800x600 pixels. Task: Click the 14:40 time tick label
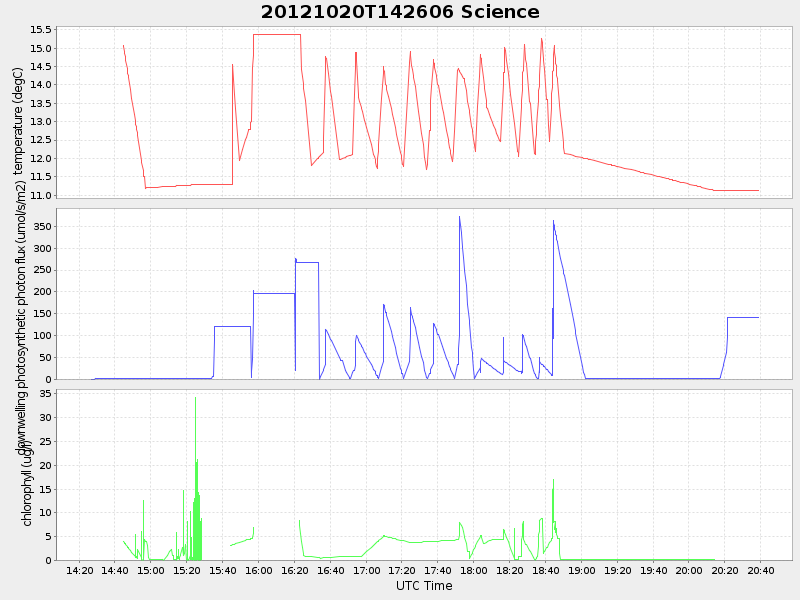point(115,570)
